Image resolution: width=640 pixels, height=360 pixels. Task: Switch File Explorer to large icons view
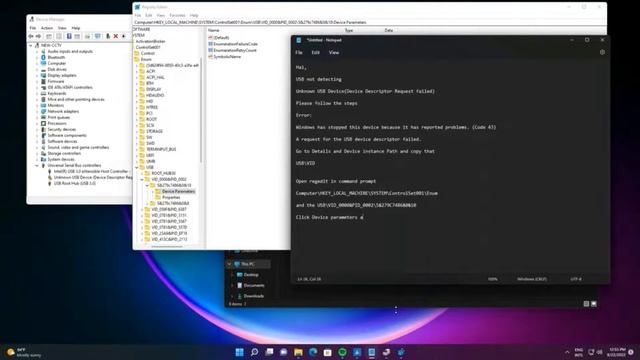[594, 304]
